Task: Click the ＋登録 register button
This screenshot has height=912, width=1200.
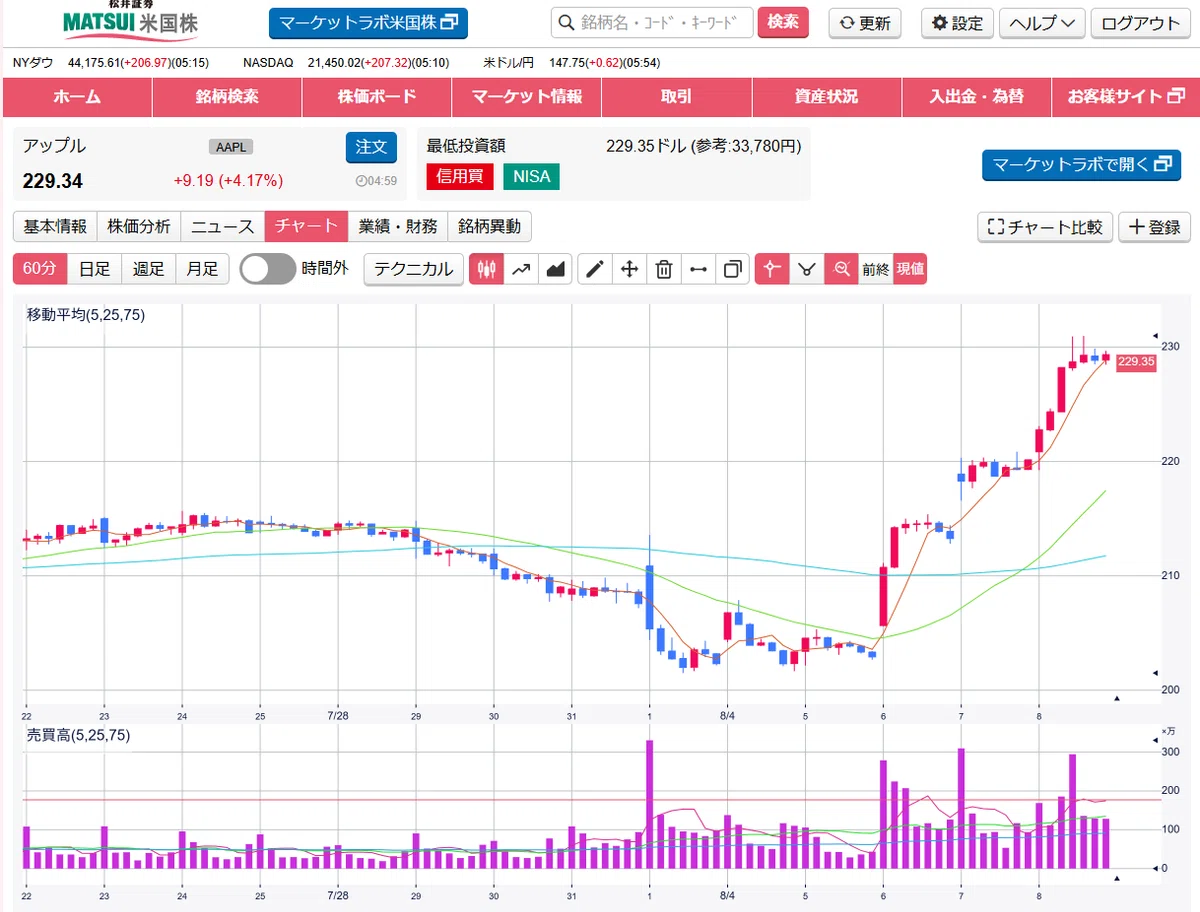Action: pos(1155,227)
